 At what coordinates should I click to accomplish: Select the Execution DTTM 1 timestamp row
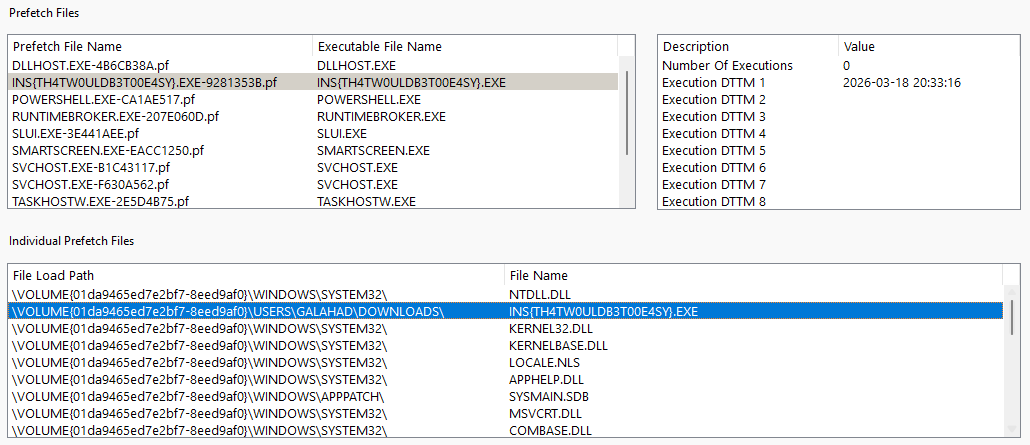[714, 83]
